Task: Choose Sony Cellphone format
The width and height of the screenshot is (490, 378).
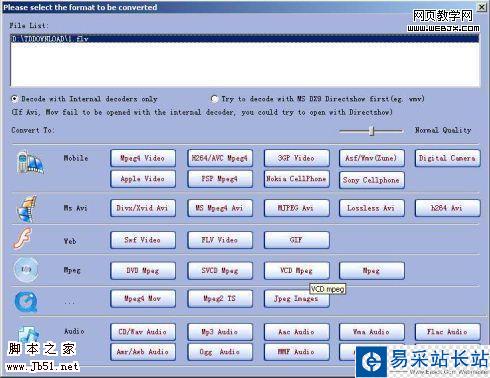Action: tap(372, 180)
